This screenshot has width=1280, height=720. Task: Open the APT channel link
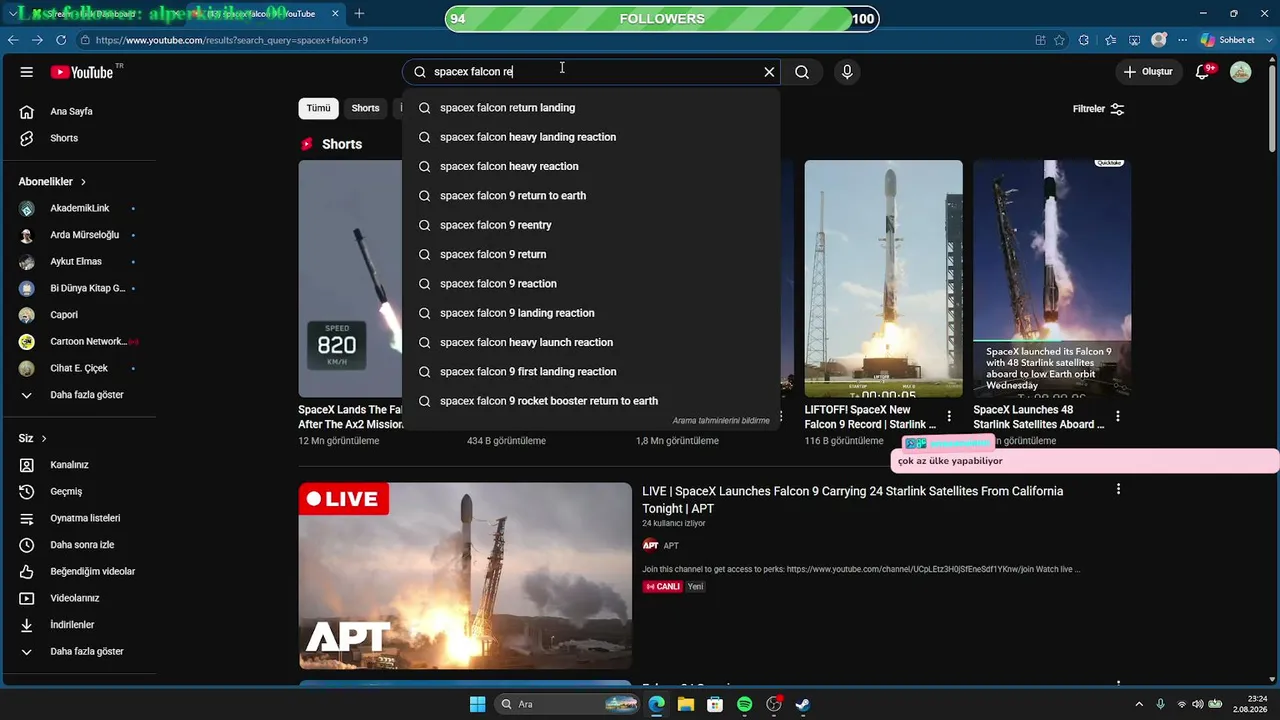click(x=671, y=546)
